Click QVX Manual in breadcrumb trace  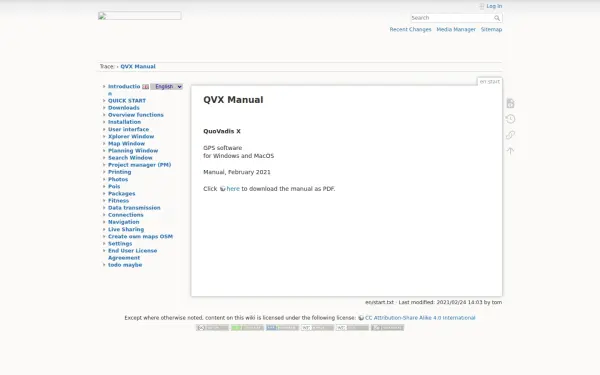138,67
